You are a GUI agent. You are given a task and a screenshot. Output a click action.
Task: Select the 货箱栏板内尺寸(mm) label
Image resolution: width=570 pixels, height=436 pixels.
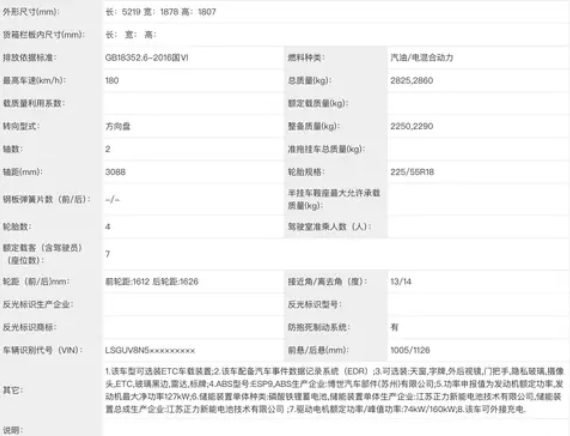[44, 35]
